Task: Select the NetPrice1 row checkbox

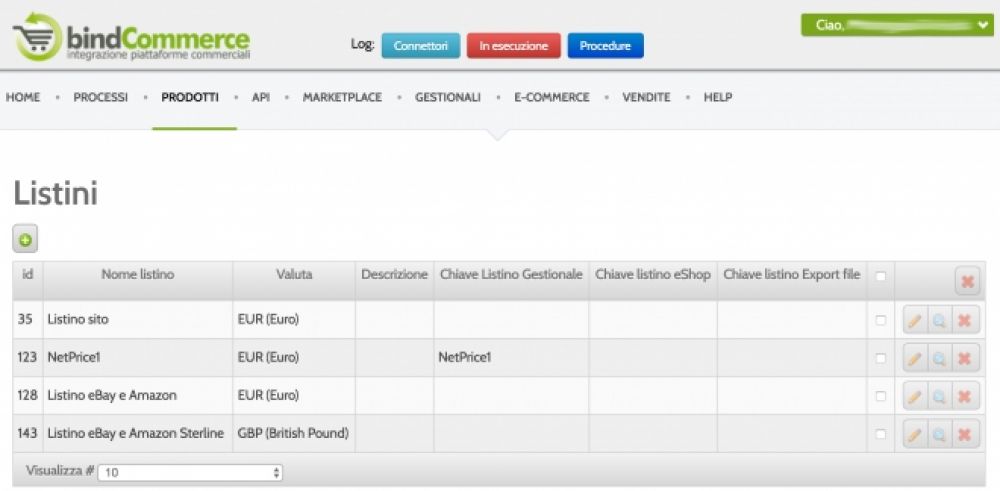Action: pos(880,358)
